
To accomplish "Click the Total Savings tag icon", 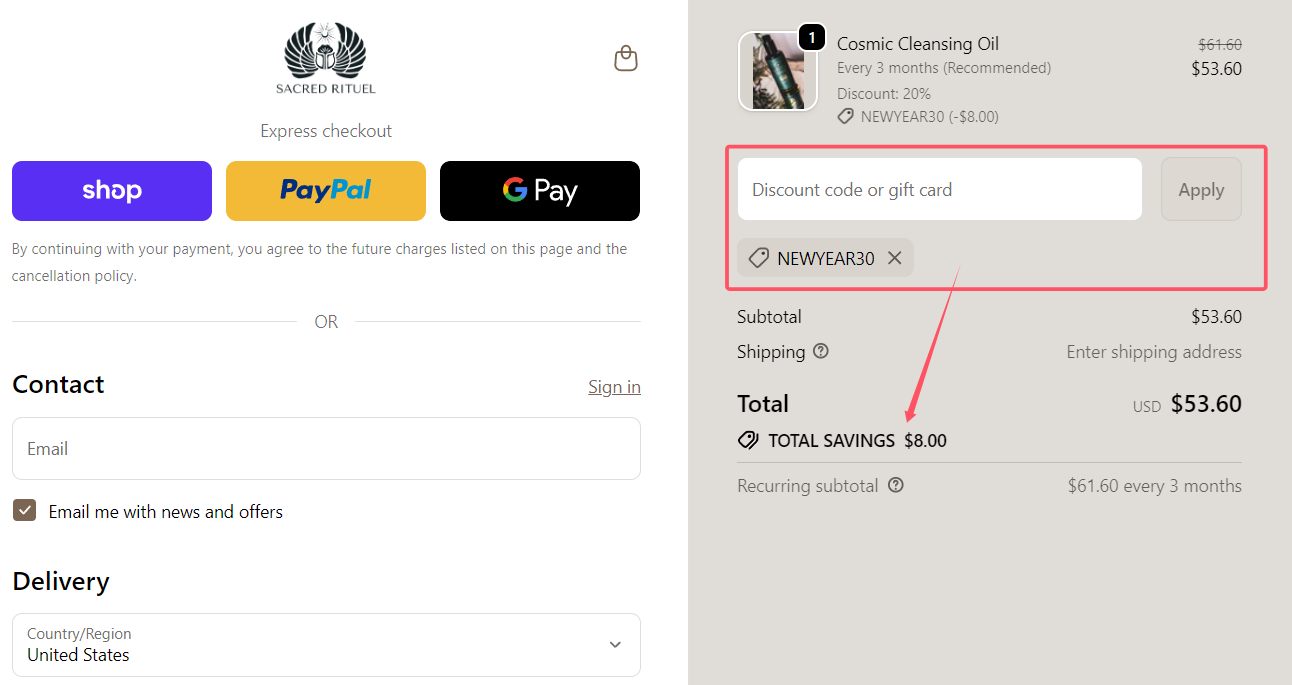I will pos(748,440).
